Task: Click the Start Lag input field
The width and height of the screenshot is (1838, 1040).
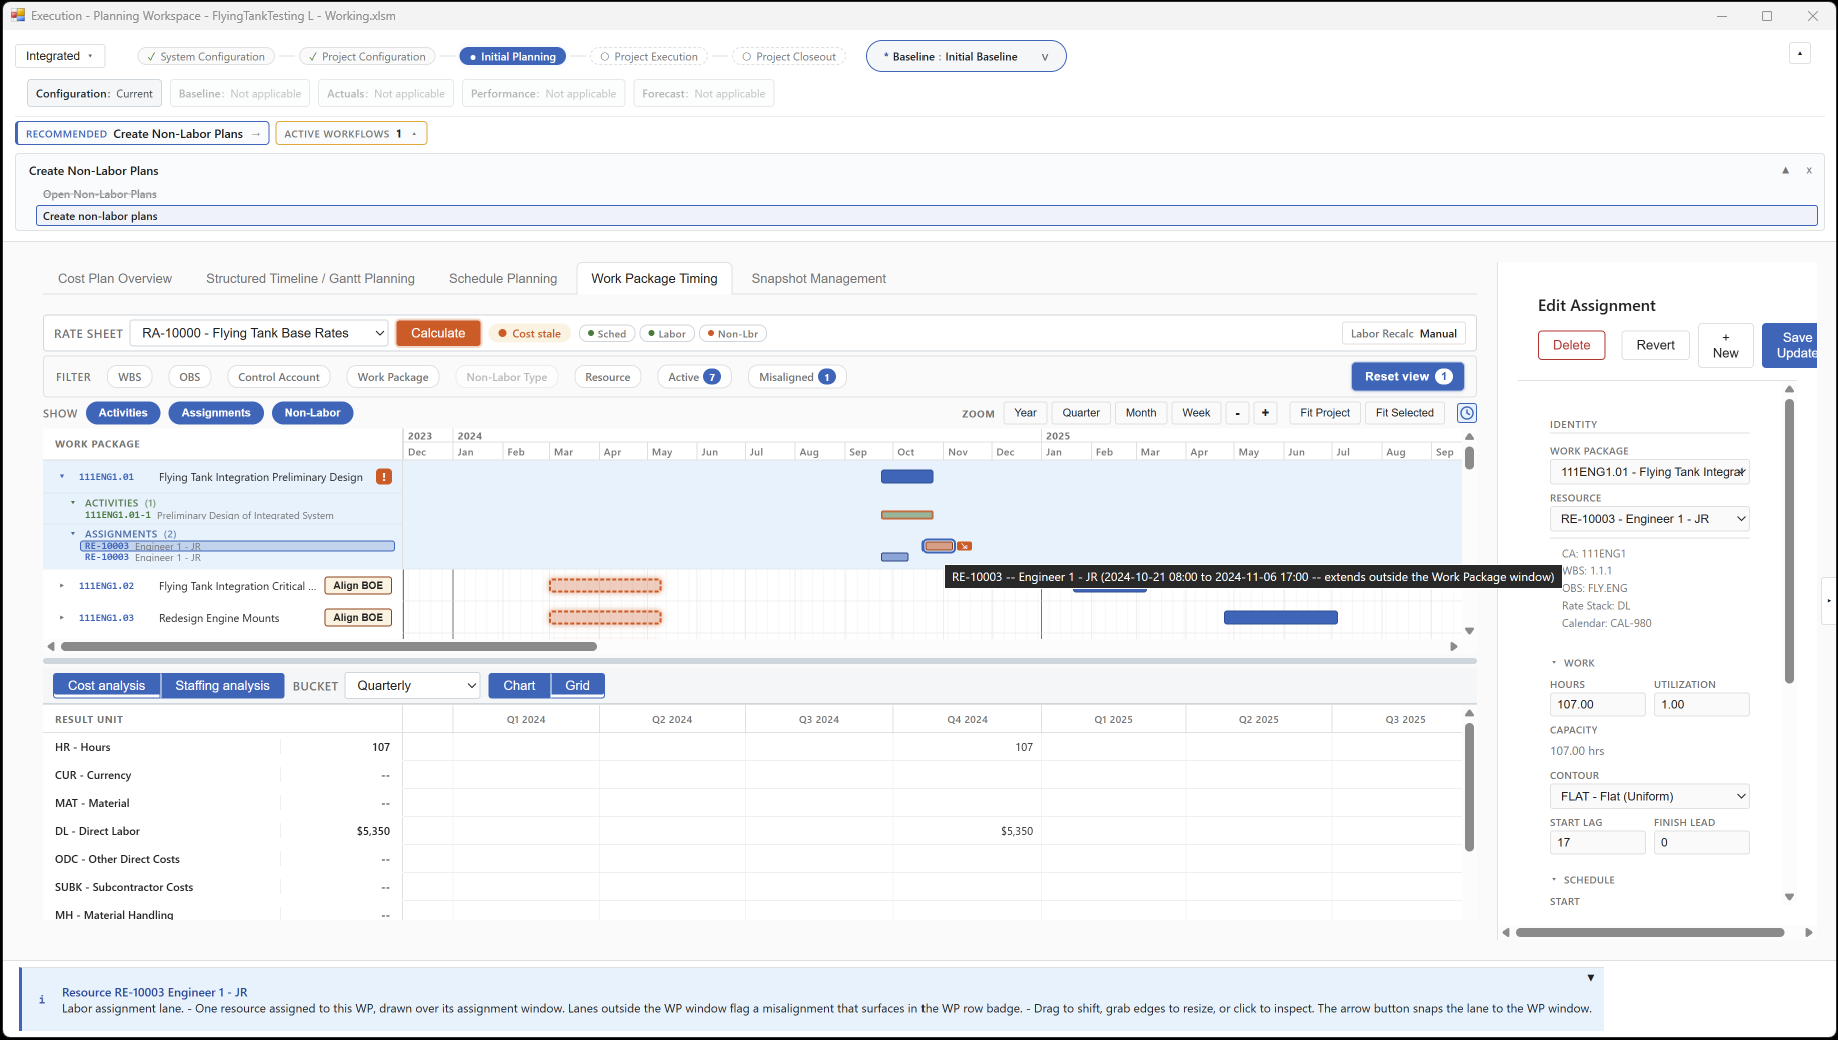Action: coord(1597,843)
